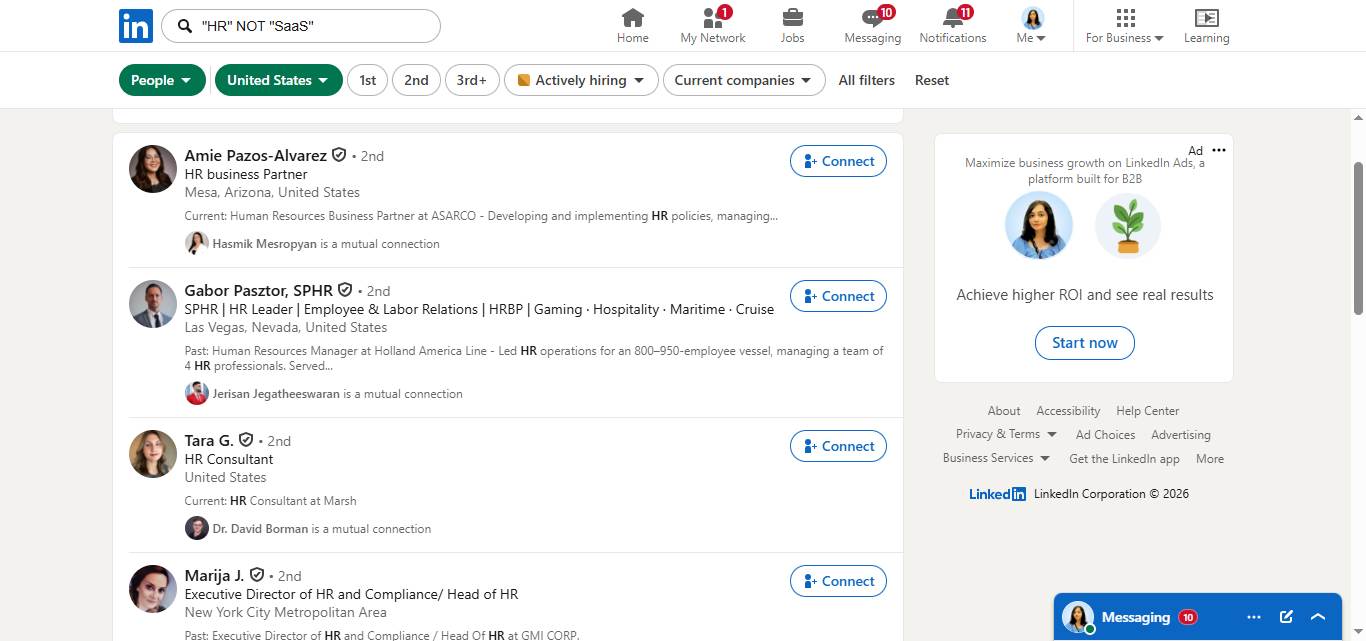Click the search magnifier icon

[184, 26]
